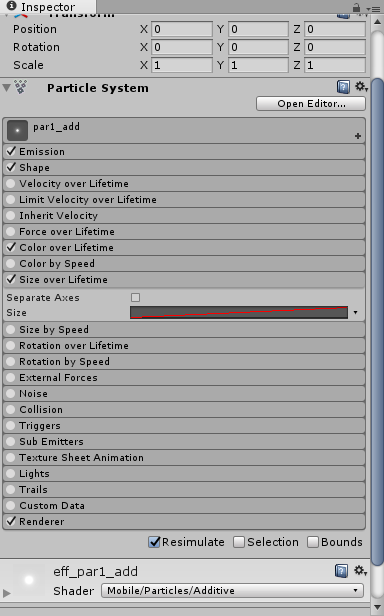Click the par1_add module header bar
384x616 pixels.
(x=184, y=130)
